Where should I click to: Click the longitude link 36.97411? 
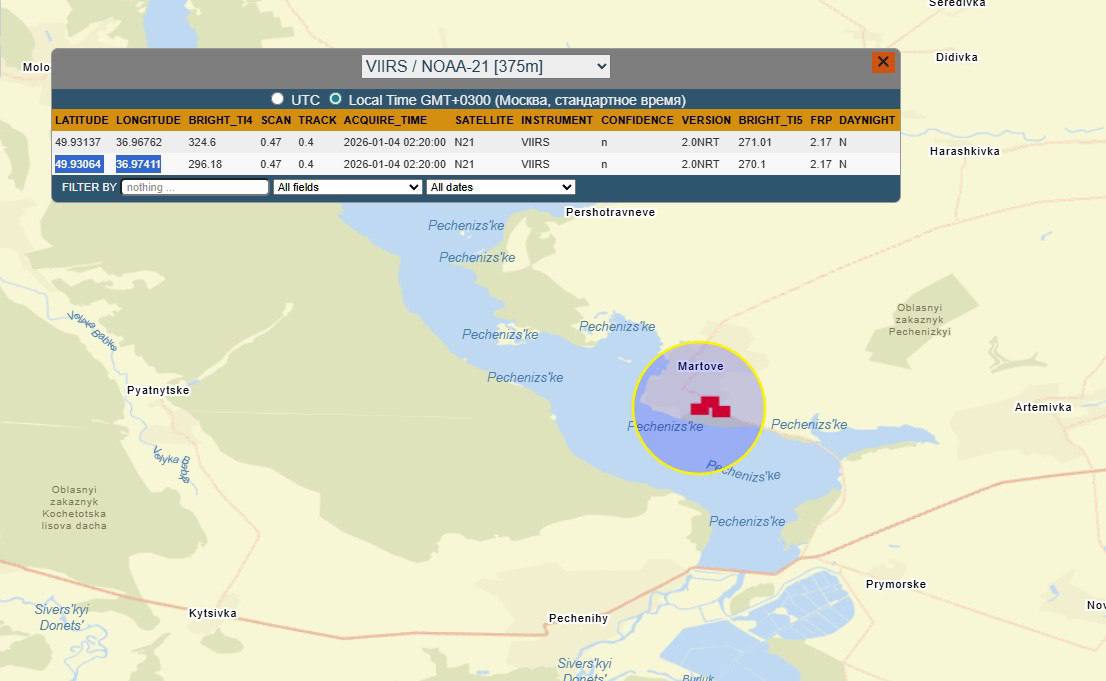tap(137, 164)
